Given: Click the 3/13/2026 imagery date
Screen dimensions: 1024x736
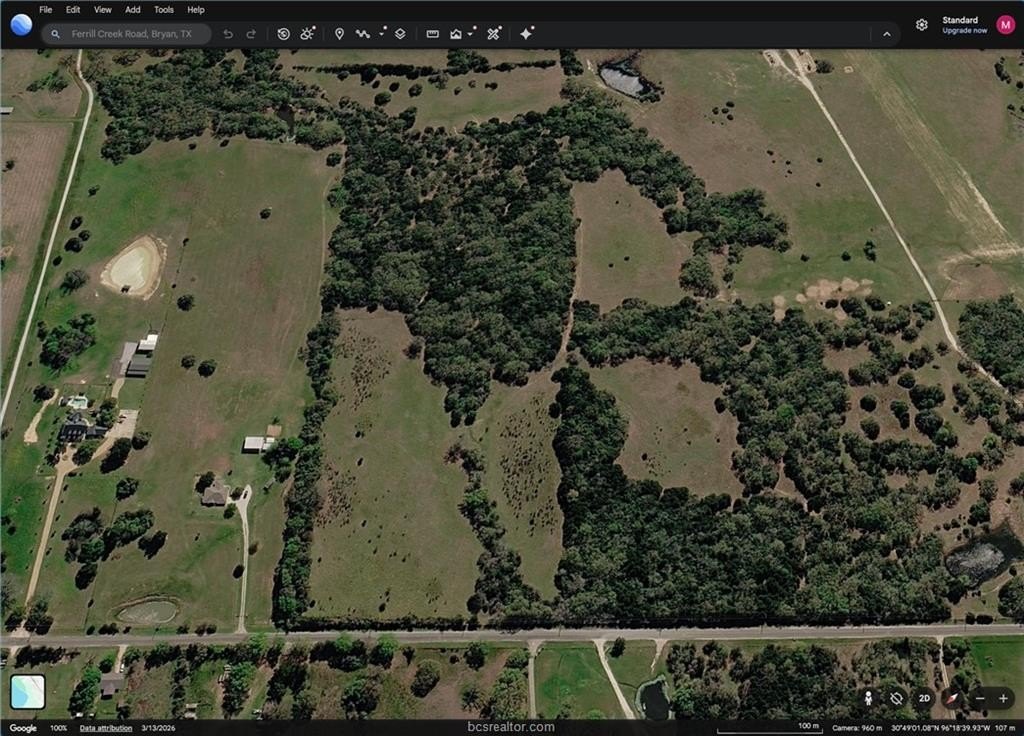Looking at the screenshot, I should pyautogui.click(x=157, y=728).
